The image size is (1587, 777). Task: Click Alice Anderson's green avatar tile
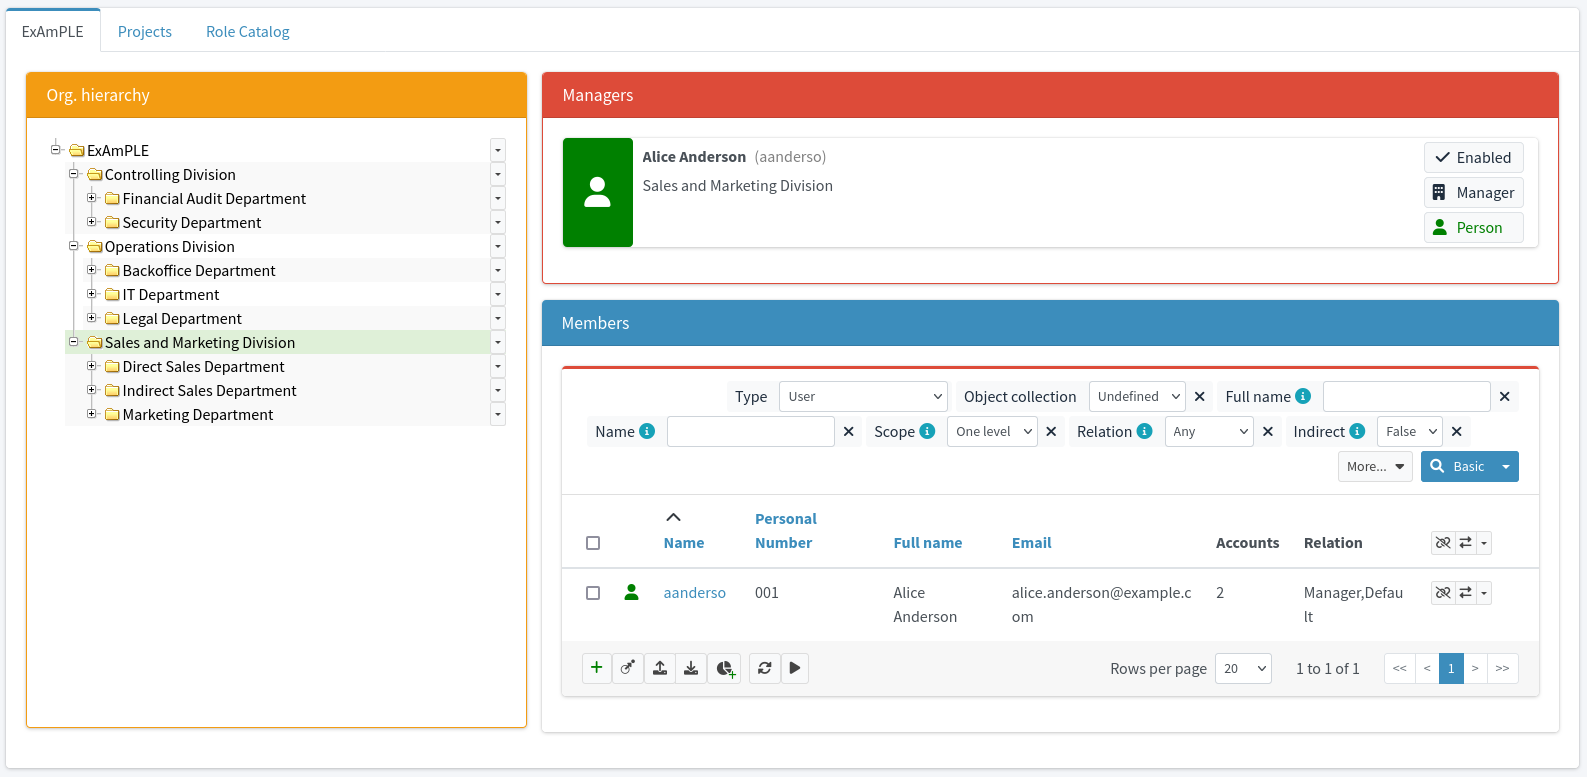click(598, 192)
